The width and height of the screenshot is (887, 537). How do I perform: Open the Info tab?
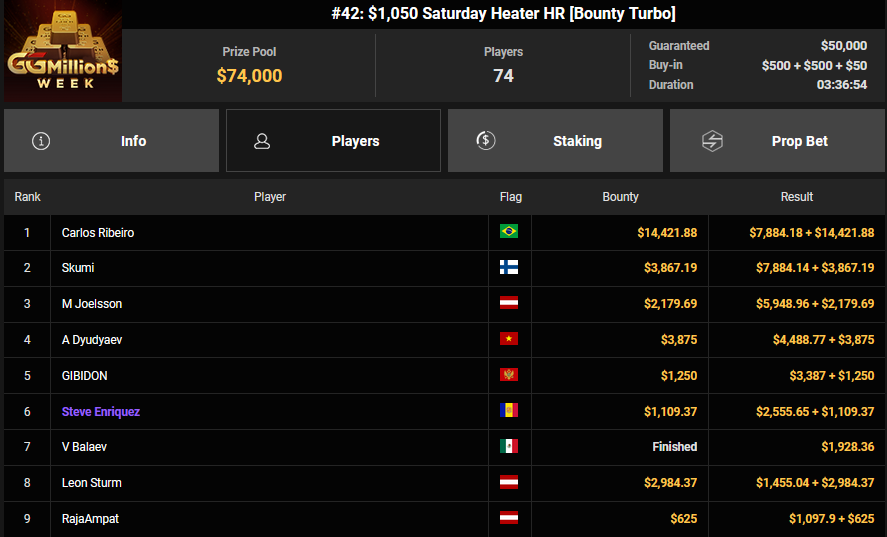click(x=111, y=141)
